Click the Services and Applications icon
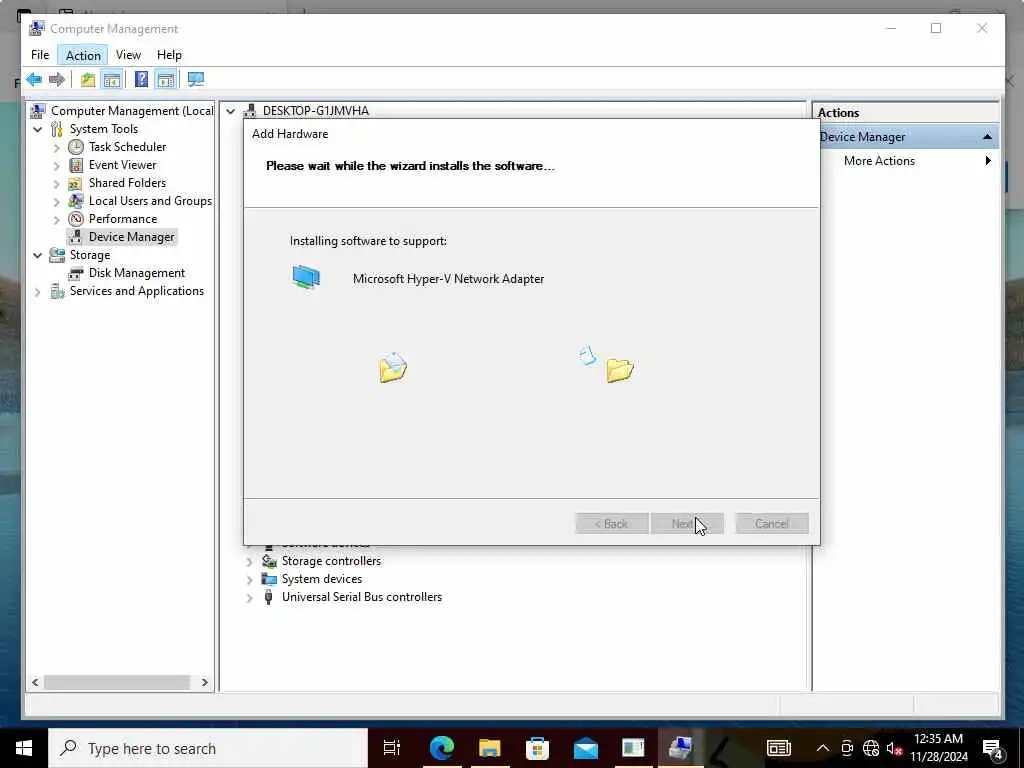The image size is (1024, 768). click(57, 291)
